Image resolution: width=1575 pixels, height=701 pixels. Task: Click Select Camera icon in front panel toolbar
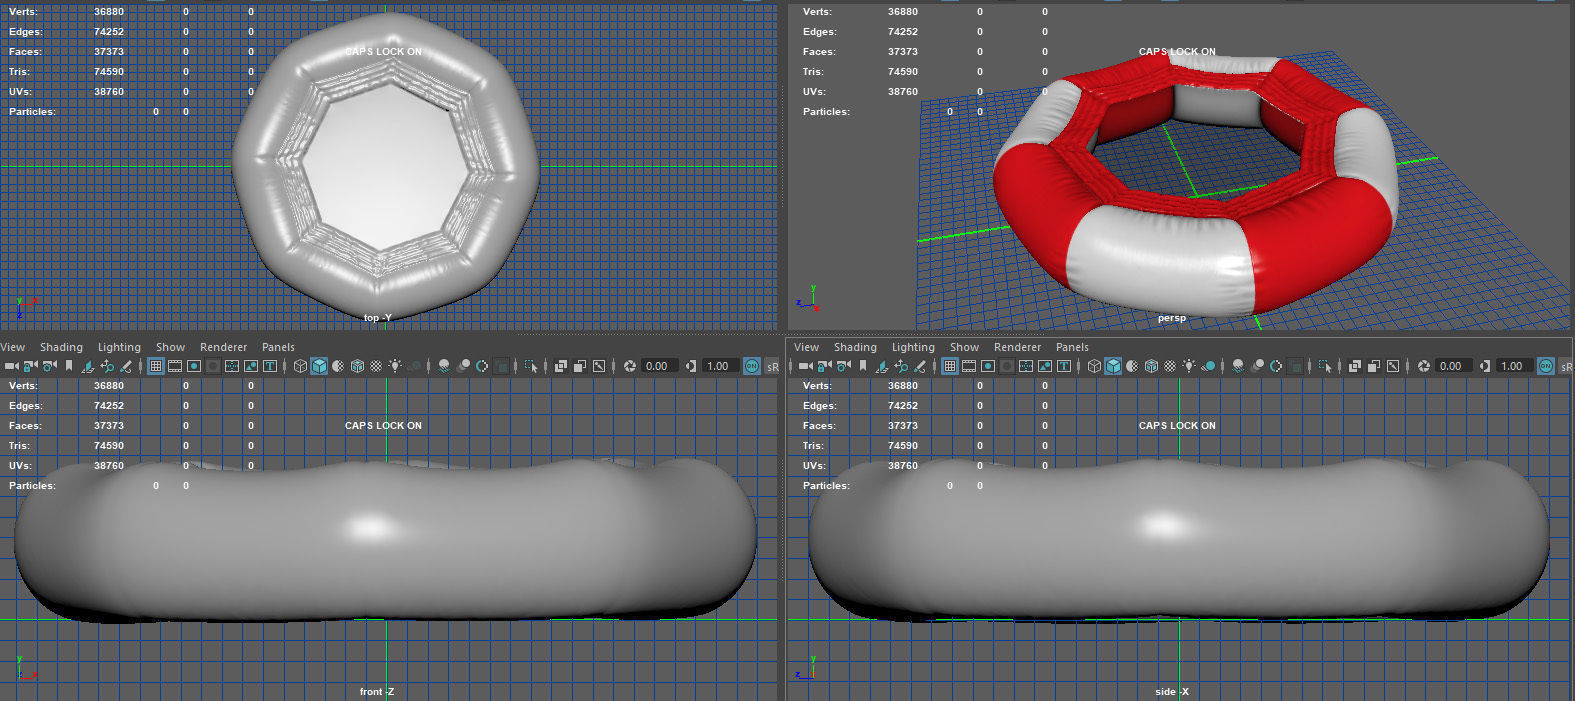pyautogui.click(x=11, y=366)
